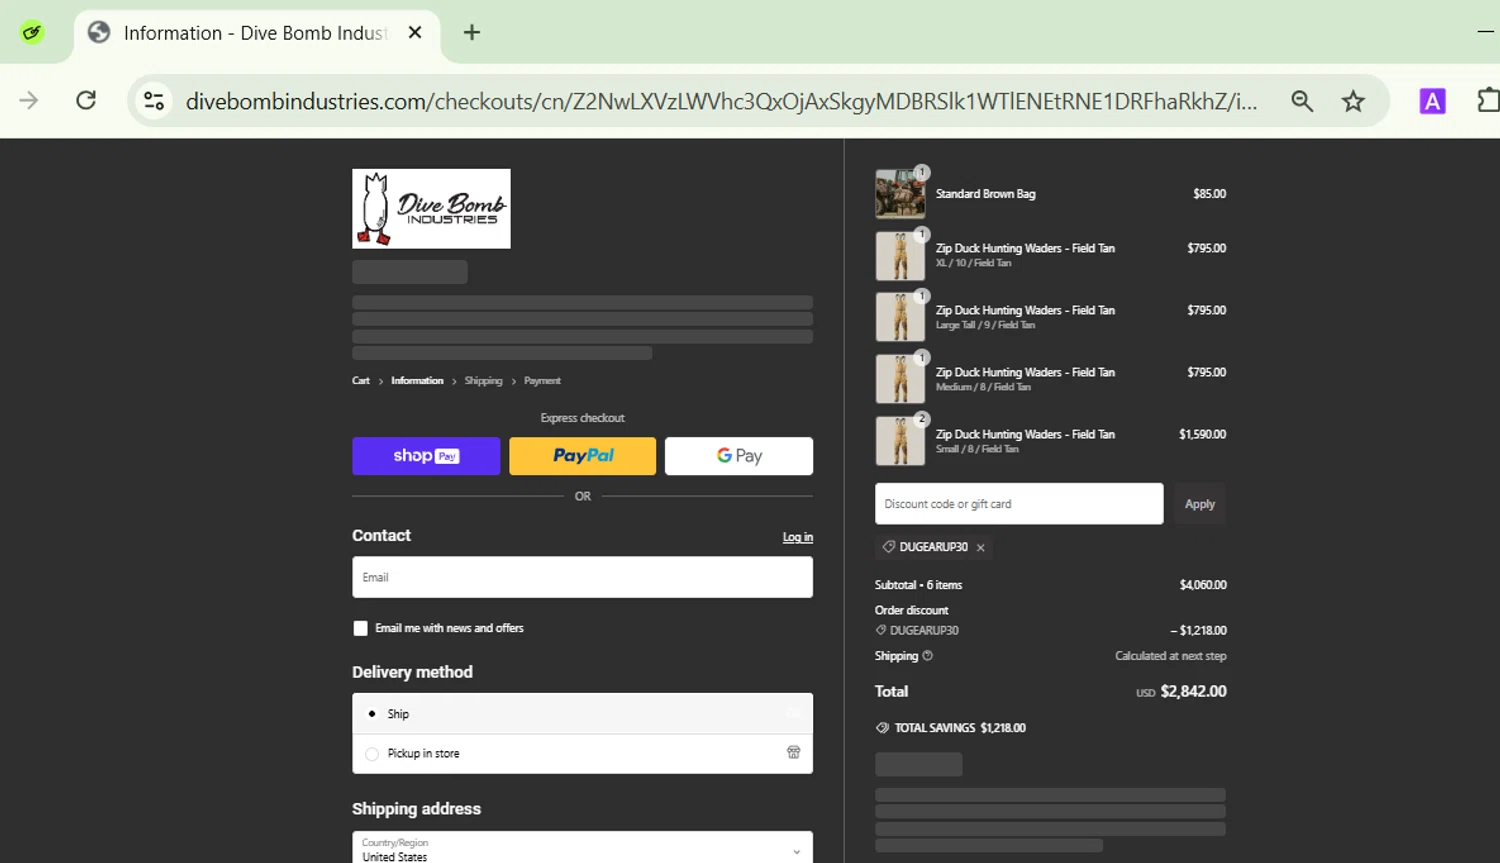Click the XL / 10 / Field Tan variant text
1500x863 pixels.
pos(974,263)
